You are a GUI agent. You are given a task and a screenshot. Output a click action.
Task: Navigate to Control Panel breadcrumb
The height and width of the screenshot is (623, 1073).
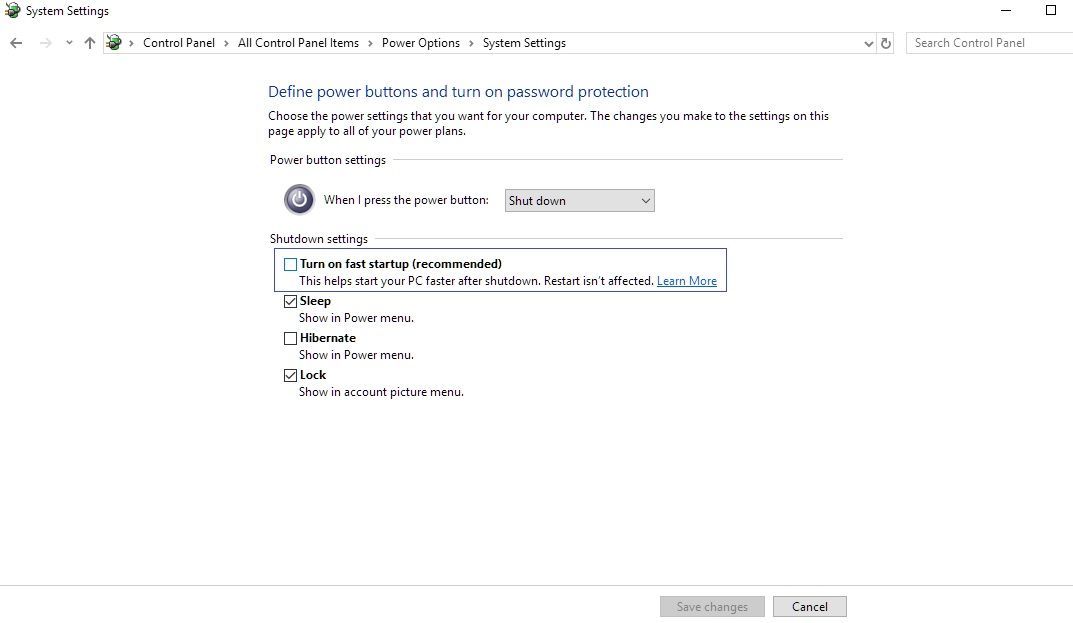[179, 42]
